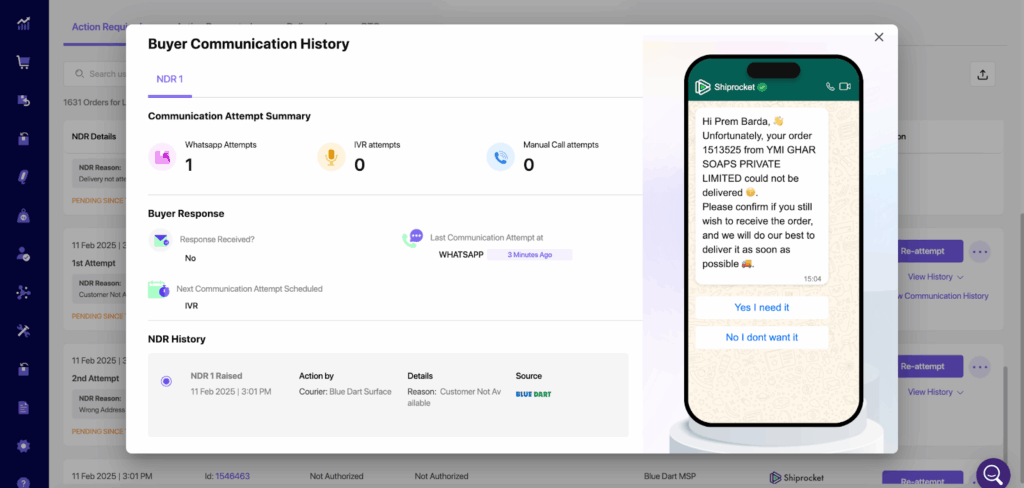This screenshot has height=488, width=1024.
Task: Click the help question mark icon
Action: point(23,482)
